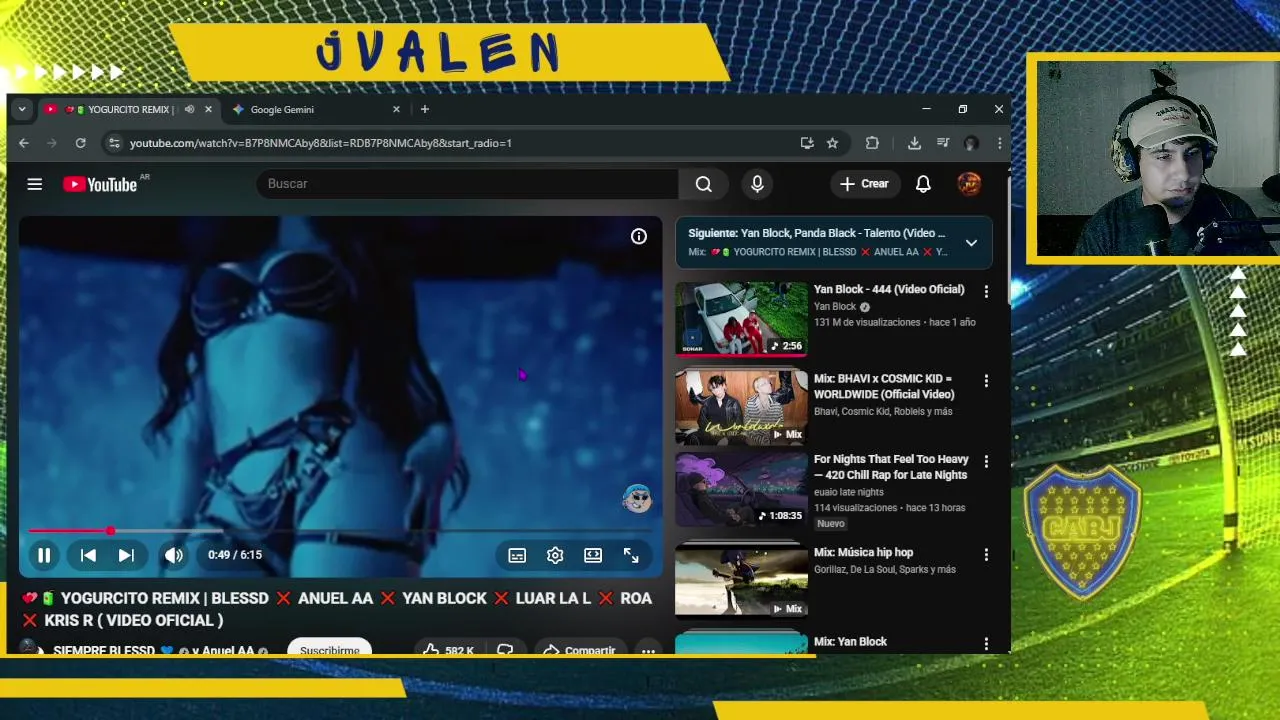Screen dimensions: 1280x720
Task: Click the 'euaio late nights' channel name
Action: [x=849, y=492]
